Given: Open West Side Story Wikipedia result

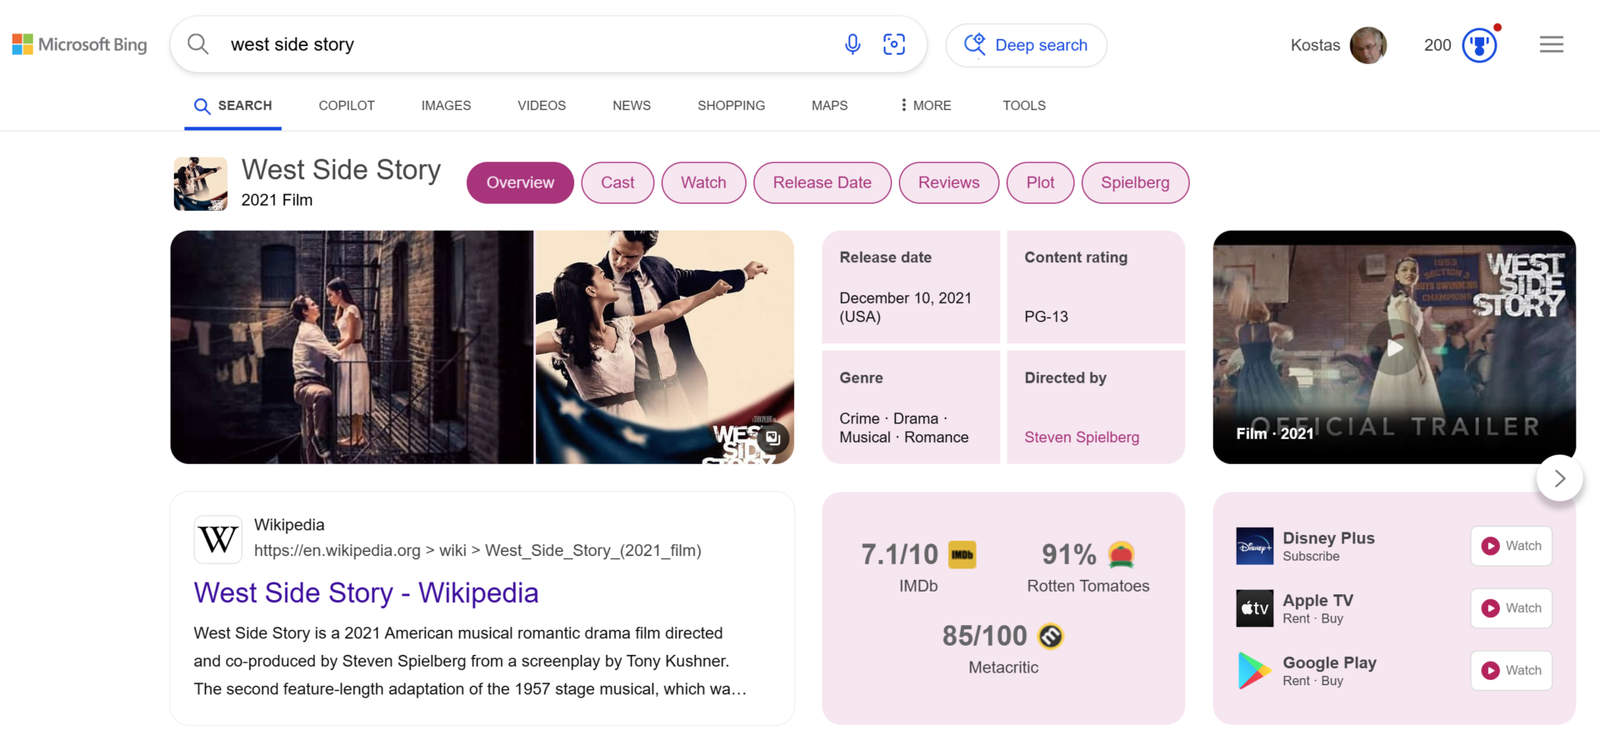Looking at the screenshot, I should pyautogui.click(x=366, y=593).
